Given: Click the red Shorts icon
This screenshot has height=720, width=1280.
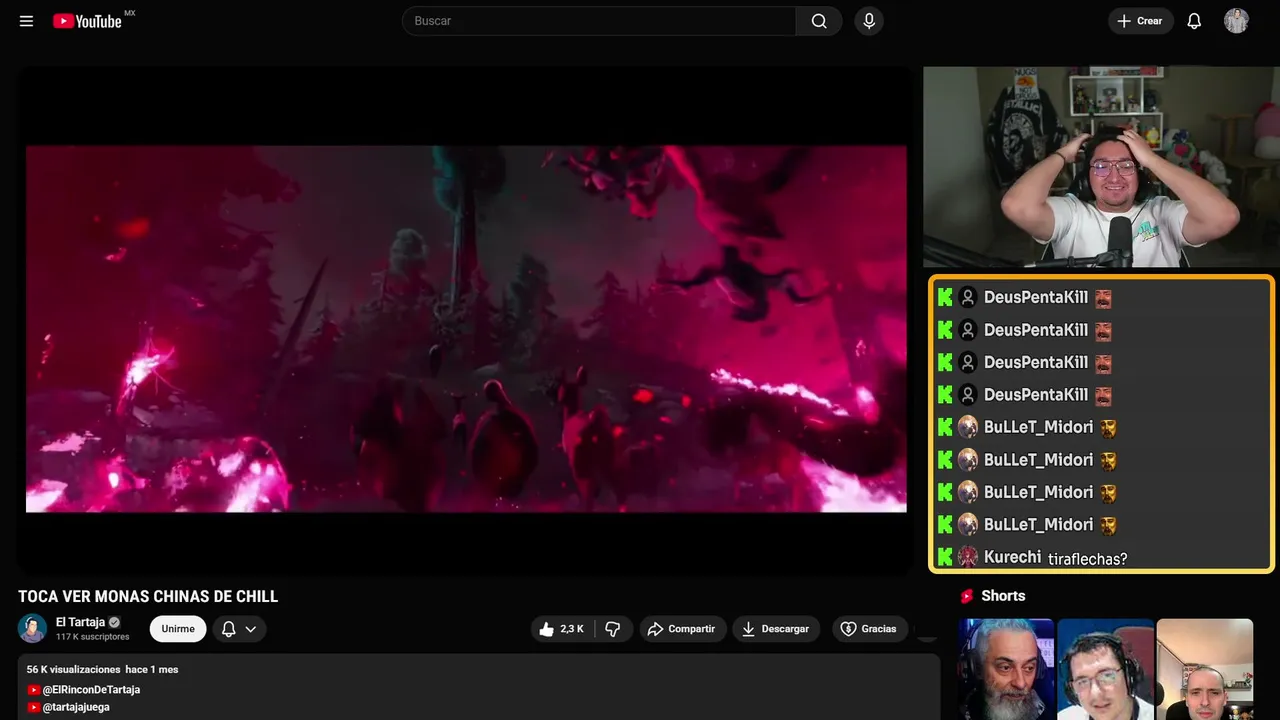Looking at the screenshot, I should [x=967, y=596].
